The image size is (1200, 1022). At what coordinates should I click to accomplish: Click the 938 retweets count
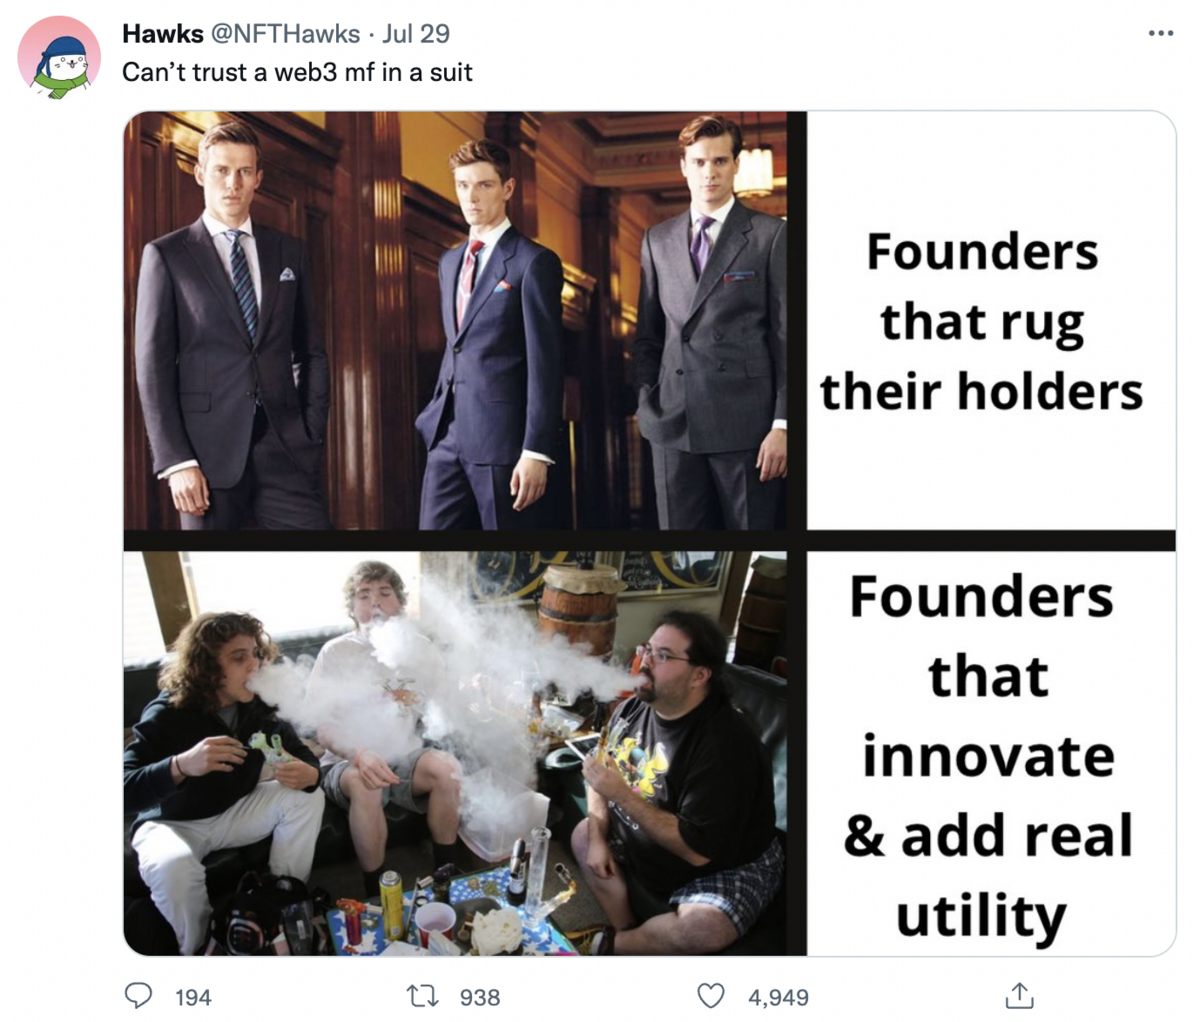point(480,997)
